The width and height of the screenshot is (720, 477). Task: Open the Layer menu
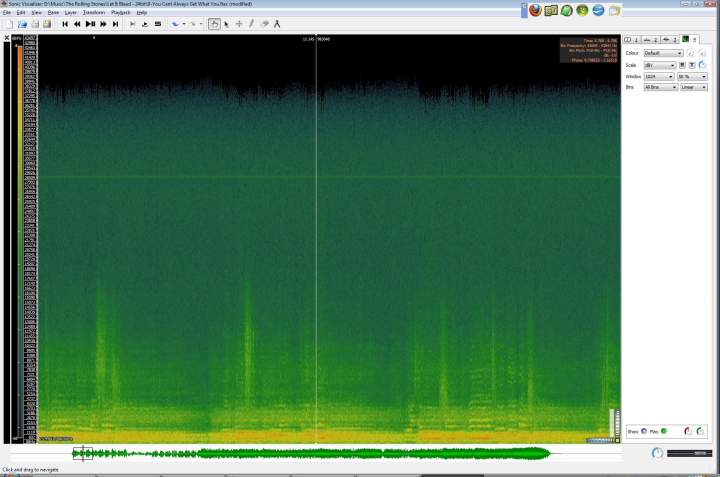pos(70,12)
